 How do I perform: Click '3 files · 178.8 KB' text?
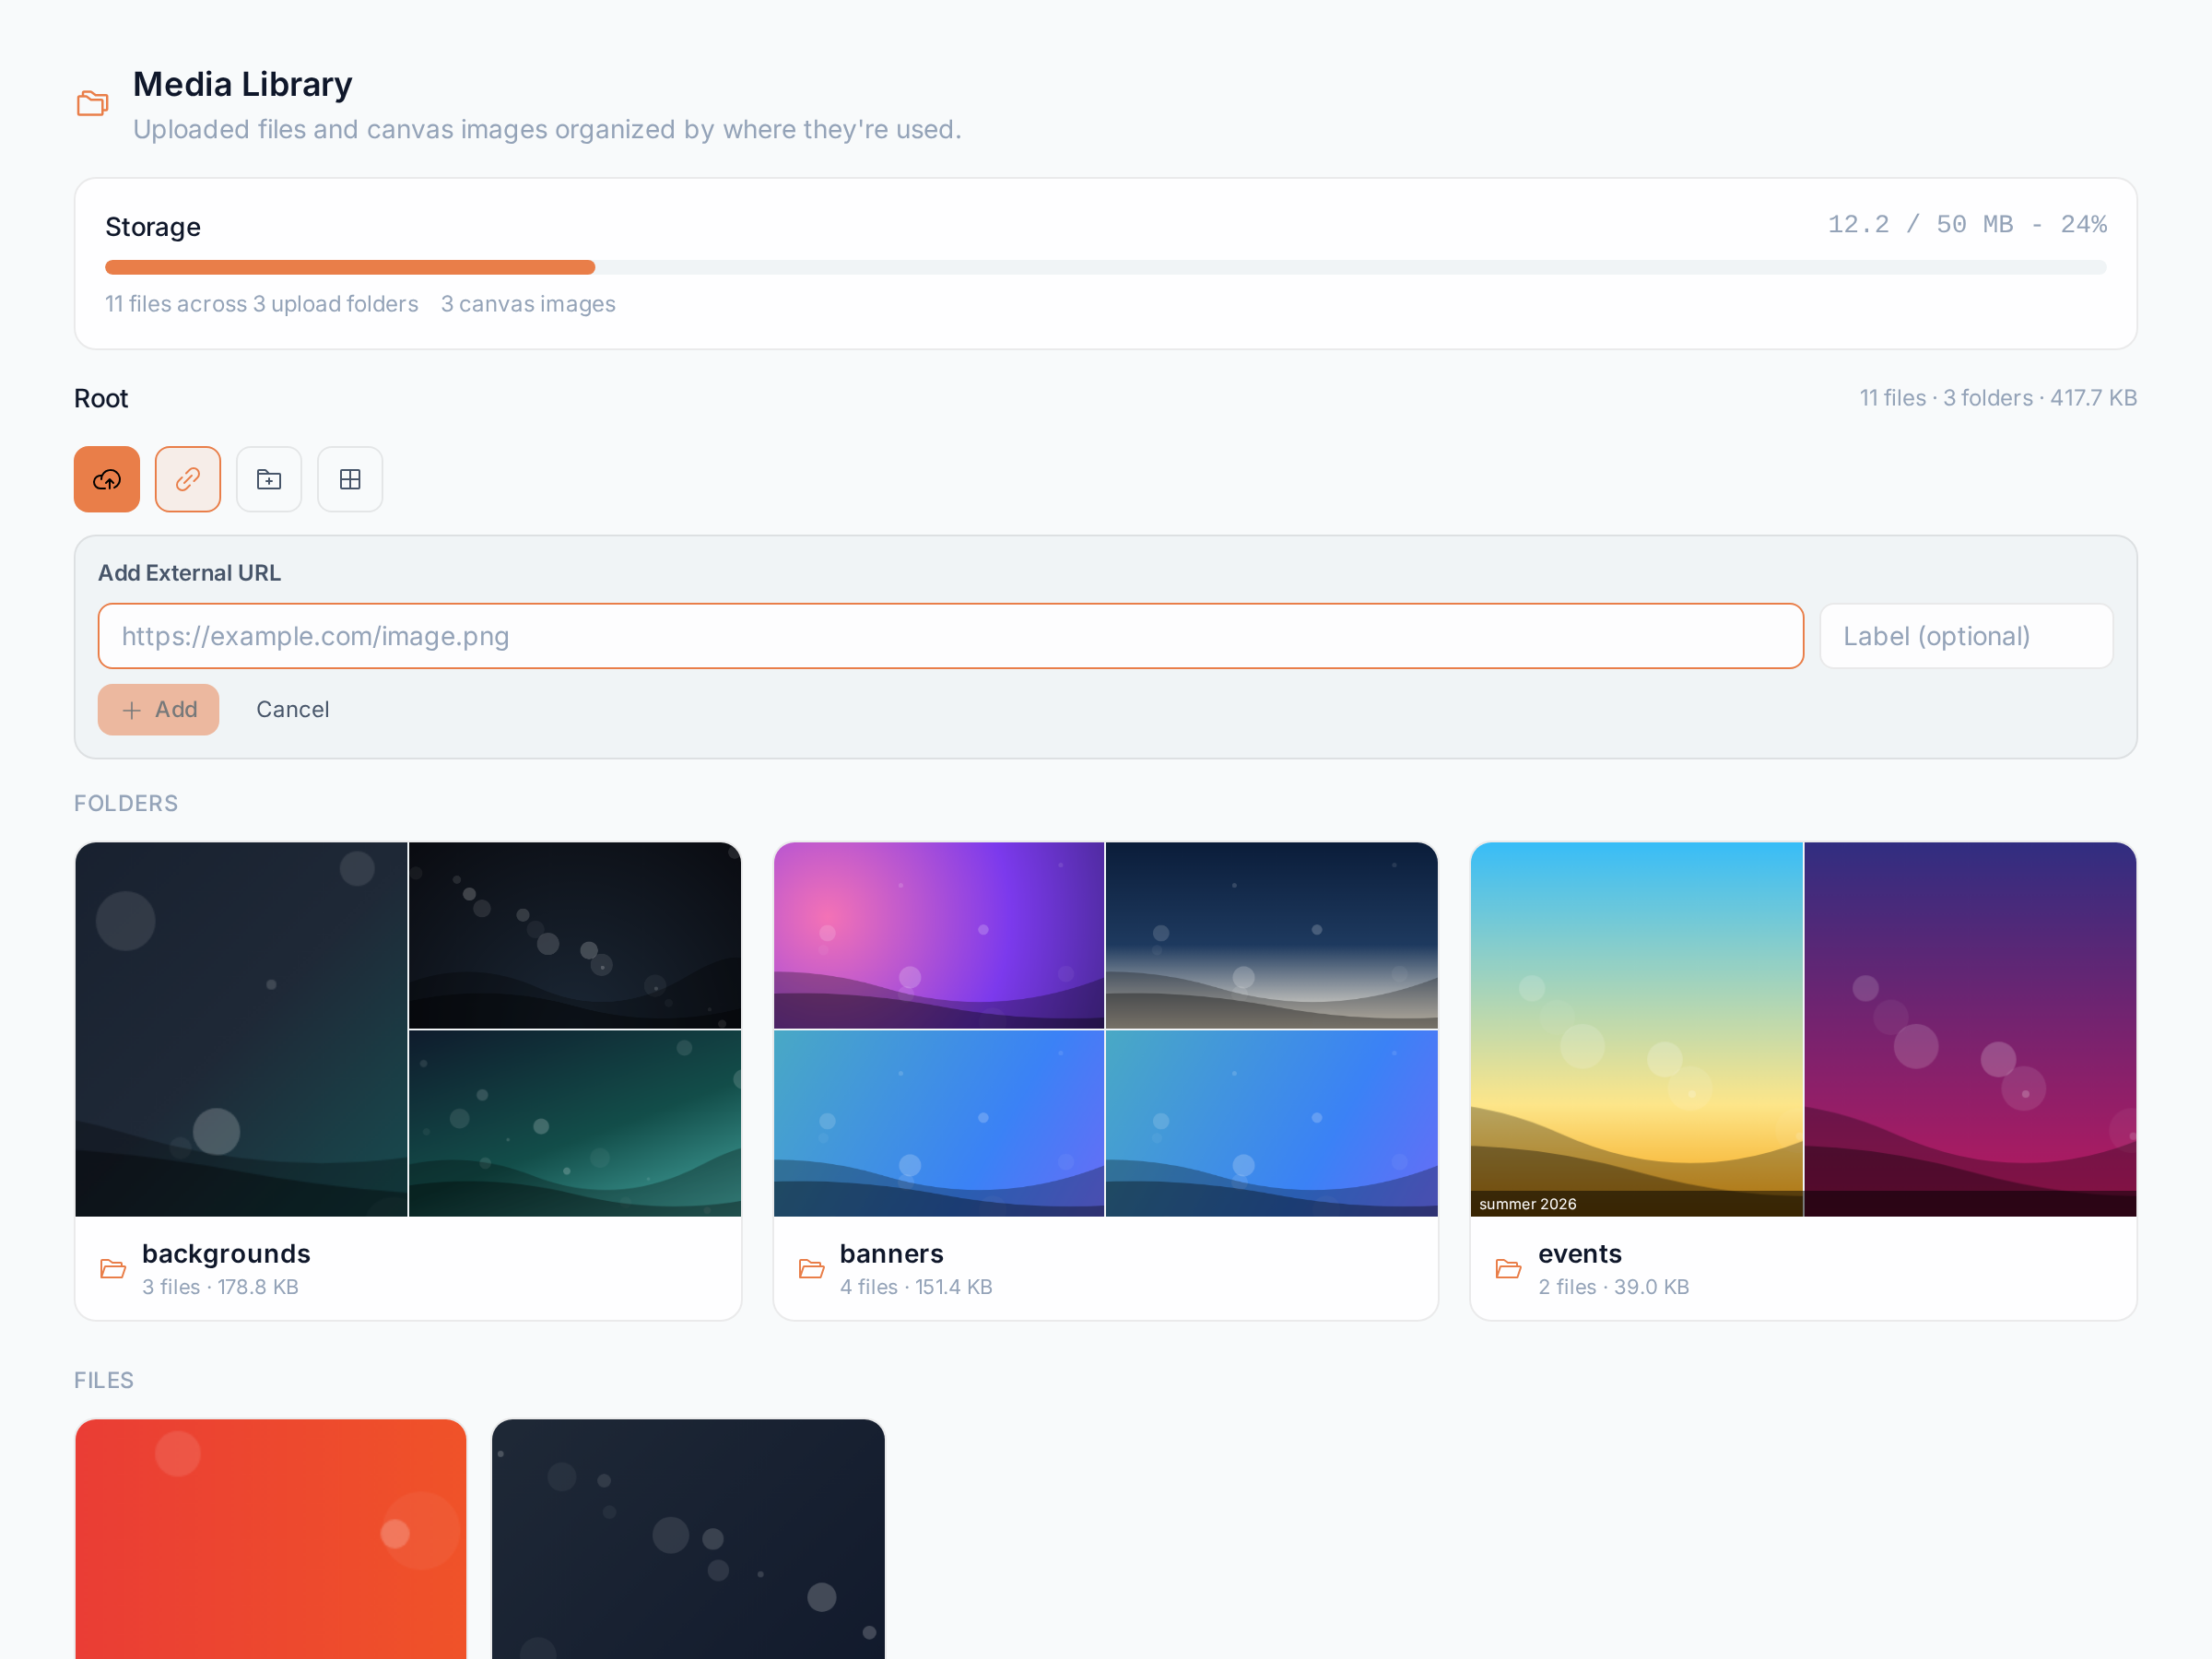(x=220, y=1287)
